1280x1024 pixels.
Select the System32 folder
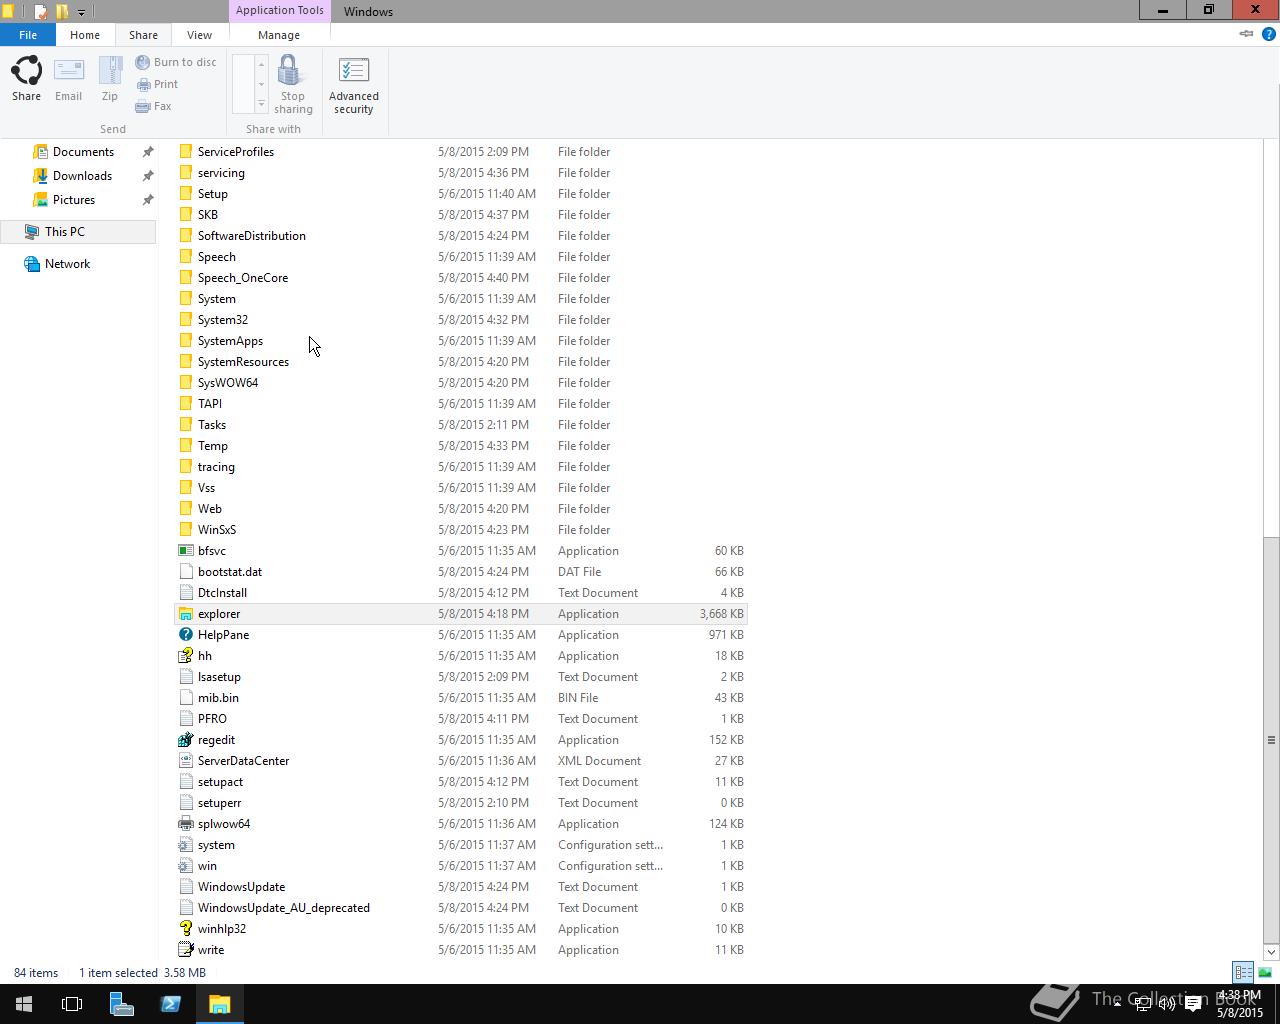point(461,320)
